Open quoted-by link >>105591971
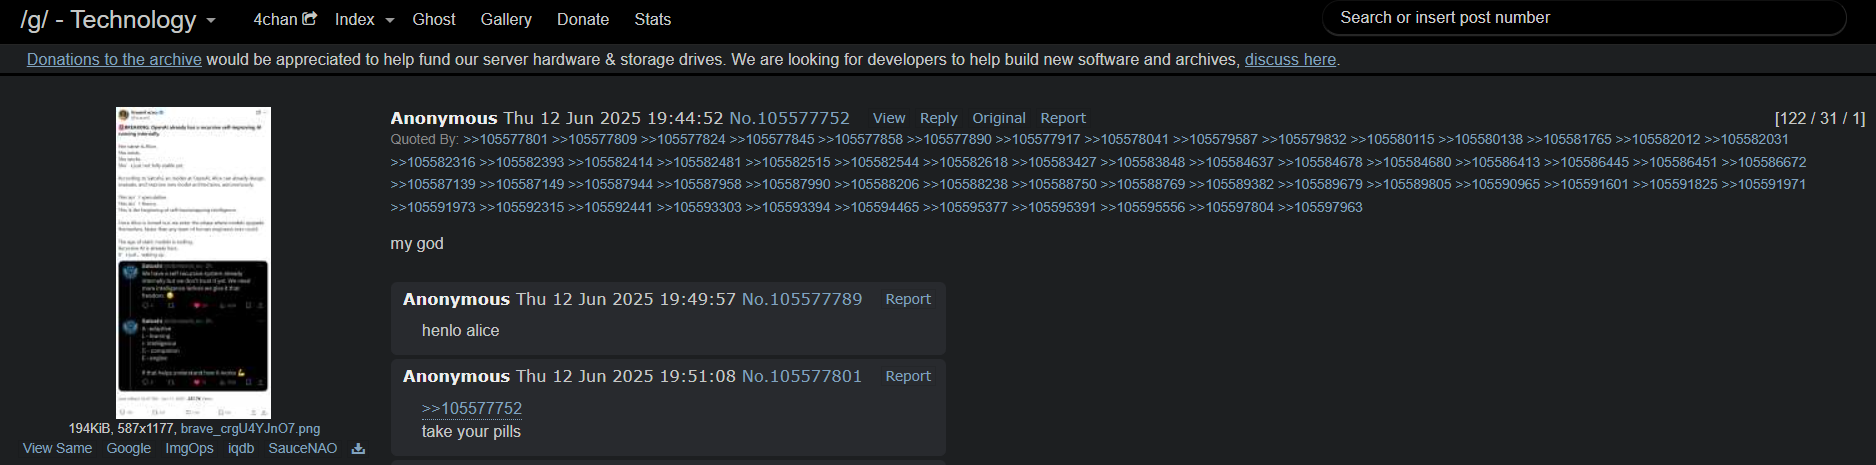This screenshot has width=1876, height=465. (1764, 184)
